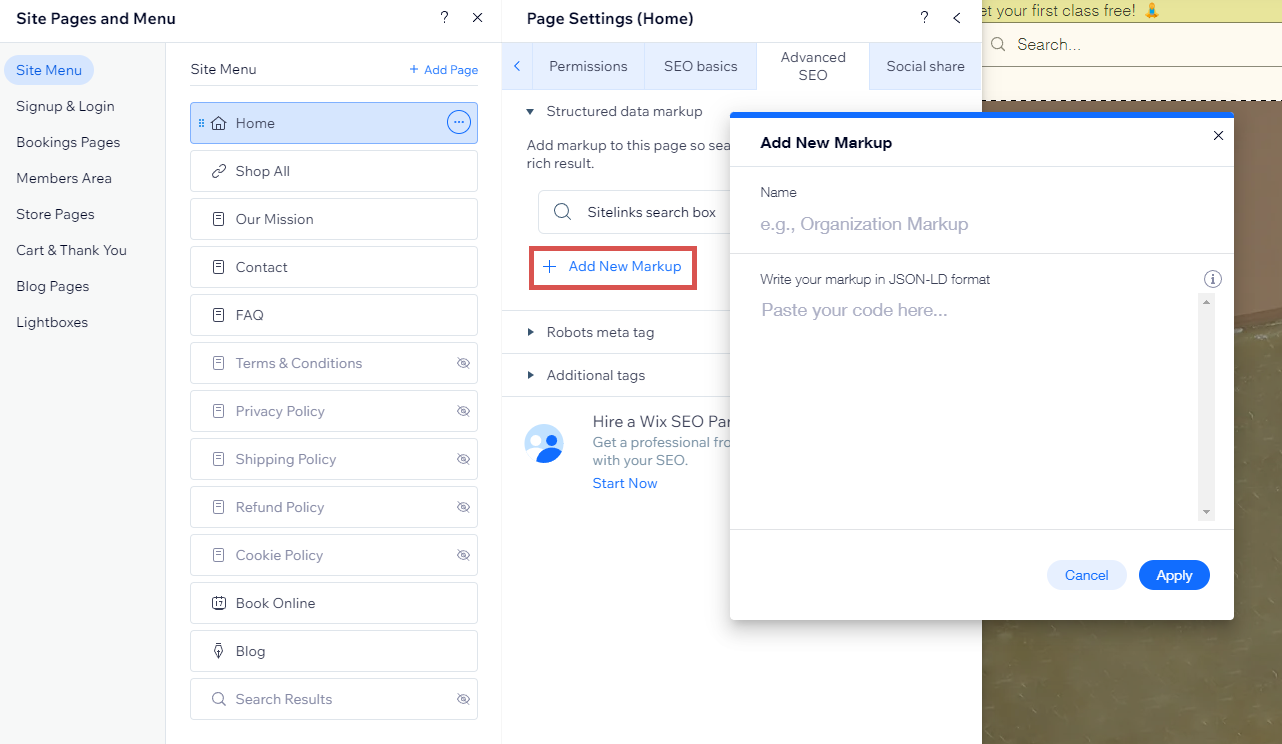Switch to the SEO basics tab
The height and width of the screenshot is (744, 1282).
(700, 65)
